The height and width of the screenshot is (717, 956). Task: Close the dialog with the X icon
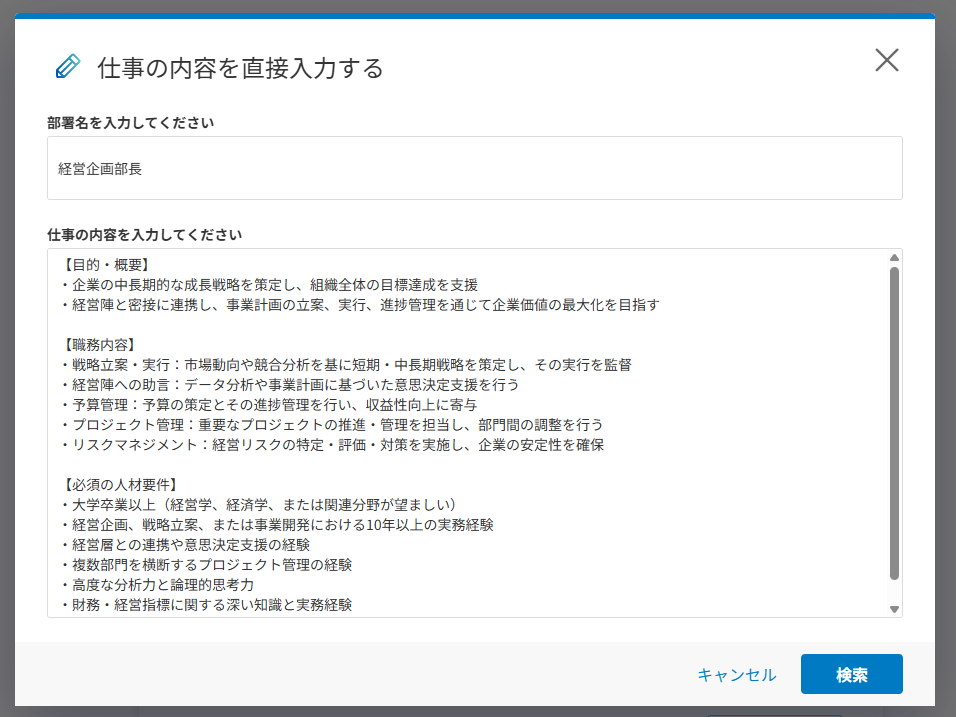click(x=886, y=60)
